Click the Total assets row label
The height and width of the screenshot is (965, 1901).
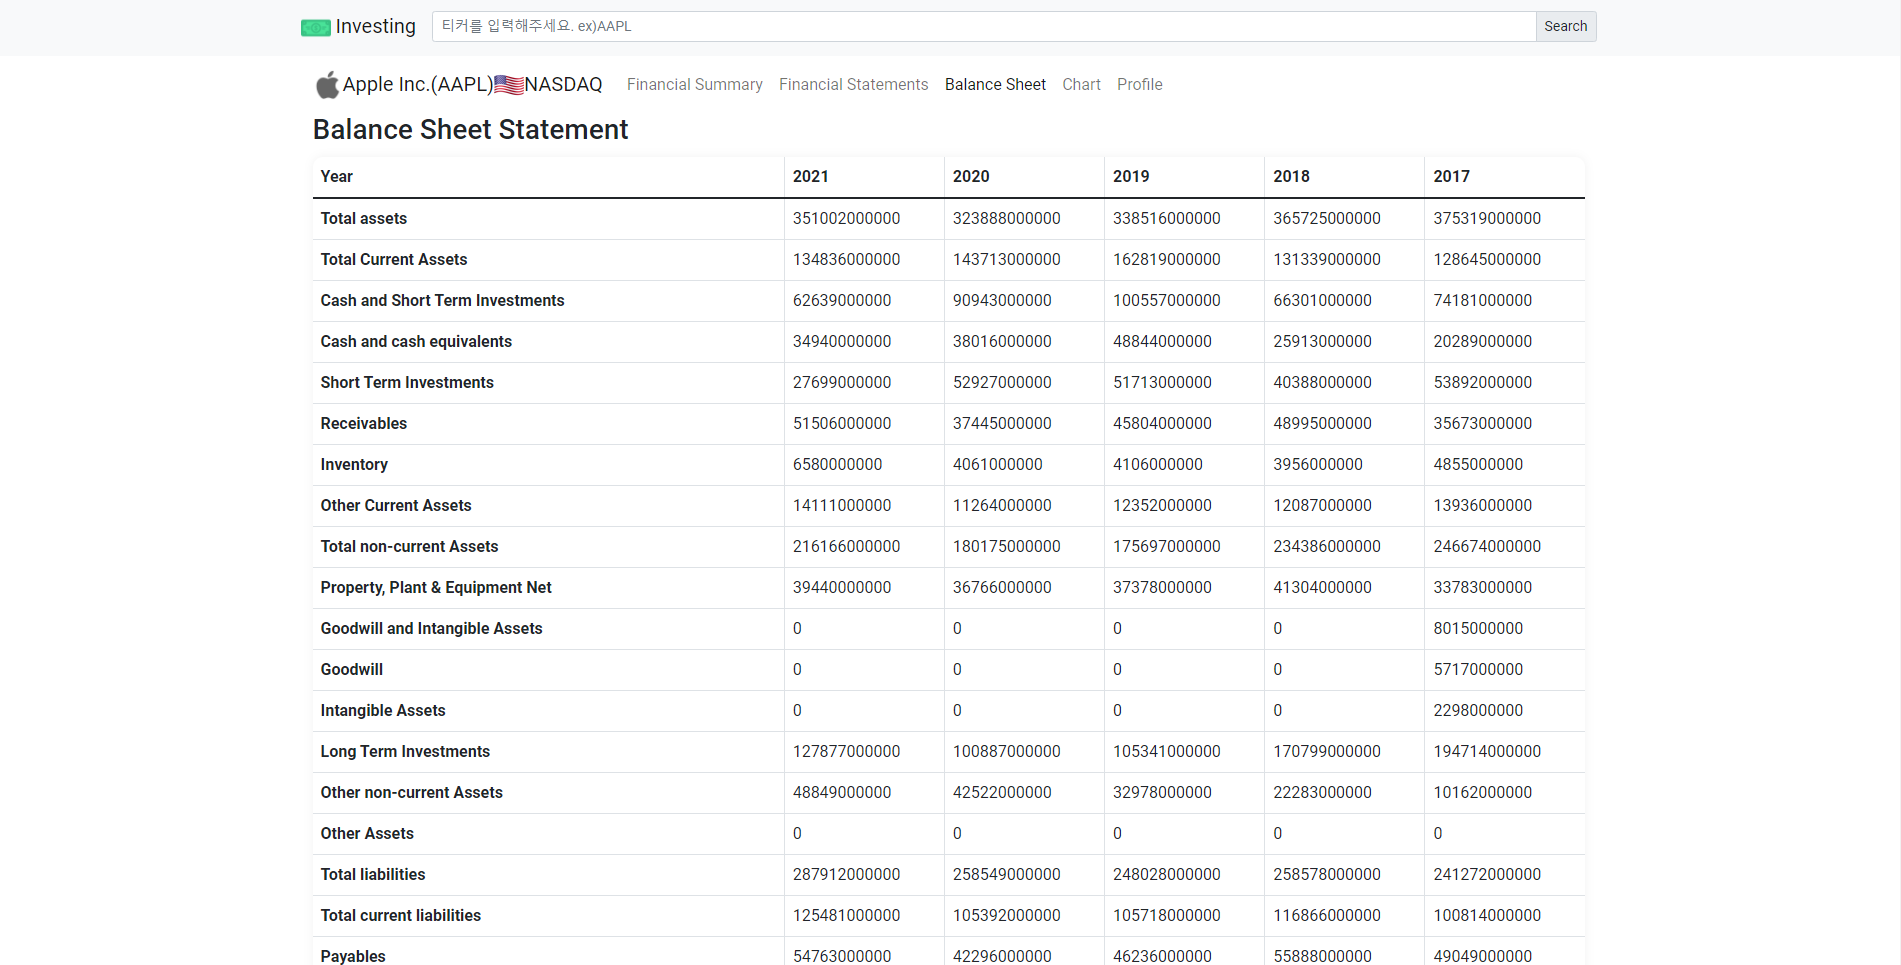click(363, 218)
